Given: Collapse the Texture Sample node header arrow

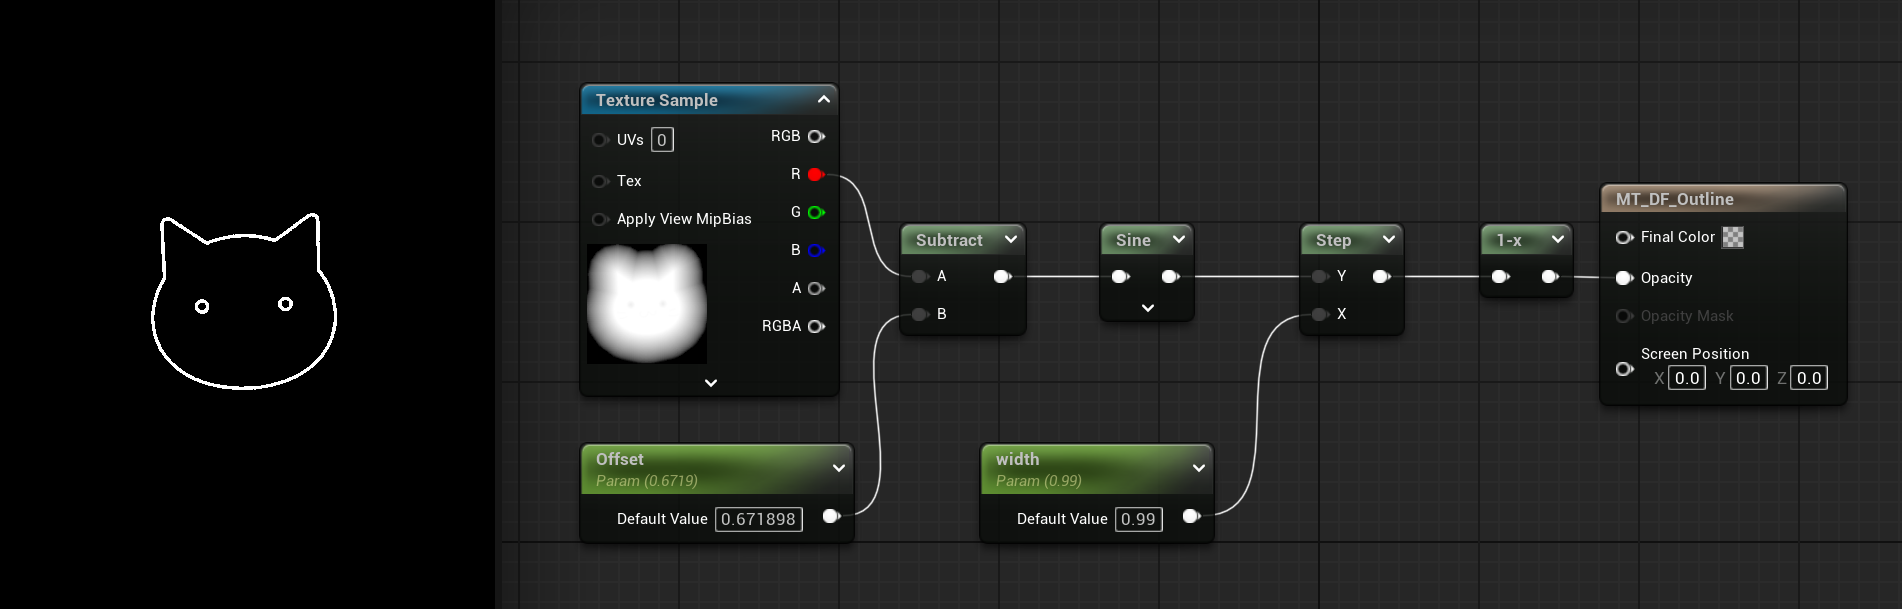Looking at the screenshot, I should tap(823, 100).
